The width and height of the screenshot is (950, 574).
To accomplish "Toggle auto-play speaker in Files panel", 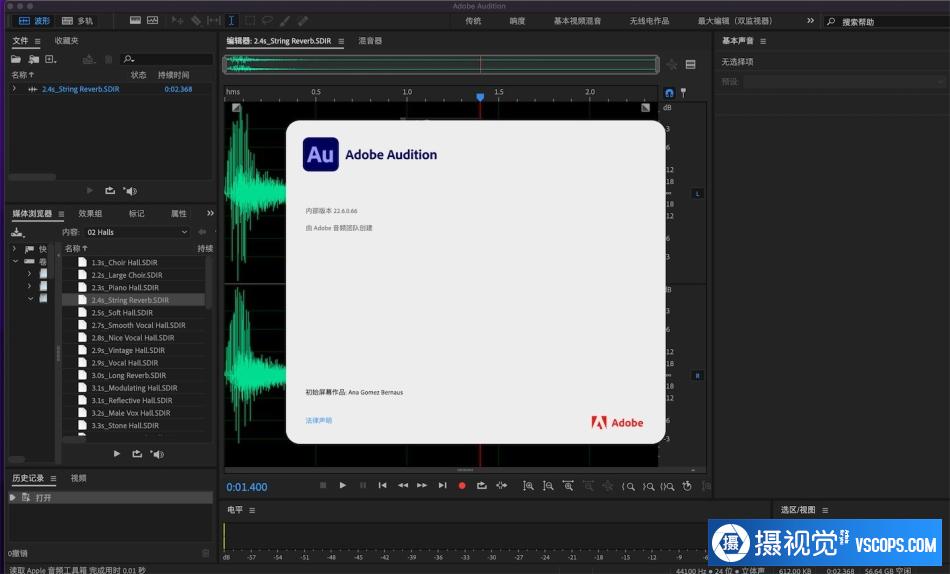I will tap(130, 191).
